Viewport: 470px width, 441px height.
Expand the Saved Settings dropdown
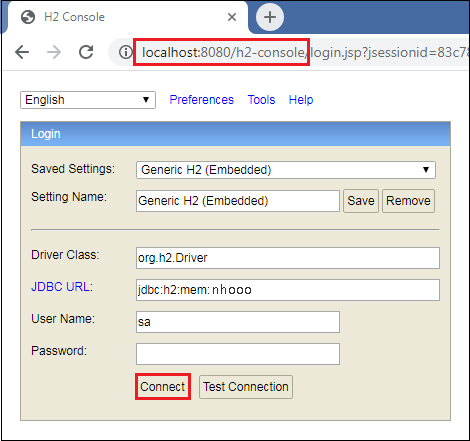pyautogui.click(x=286, y=170)
